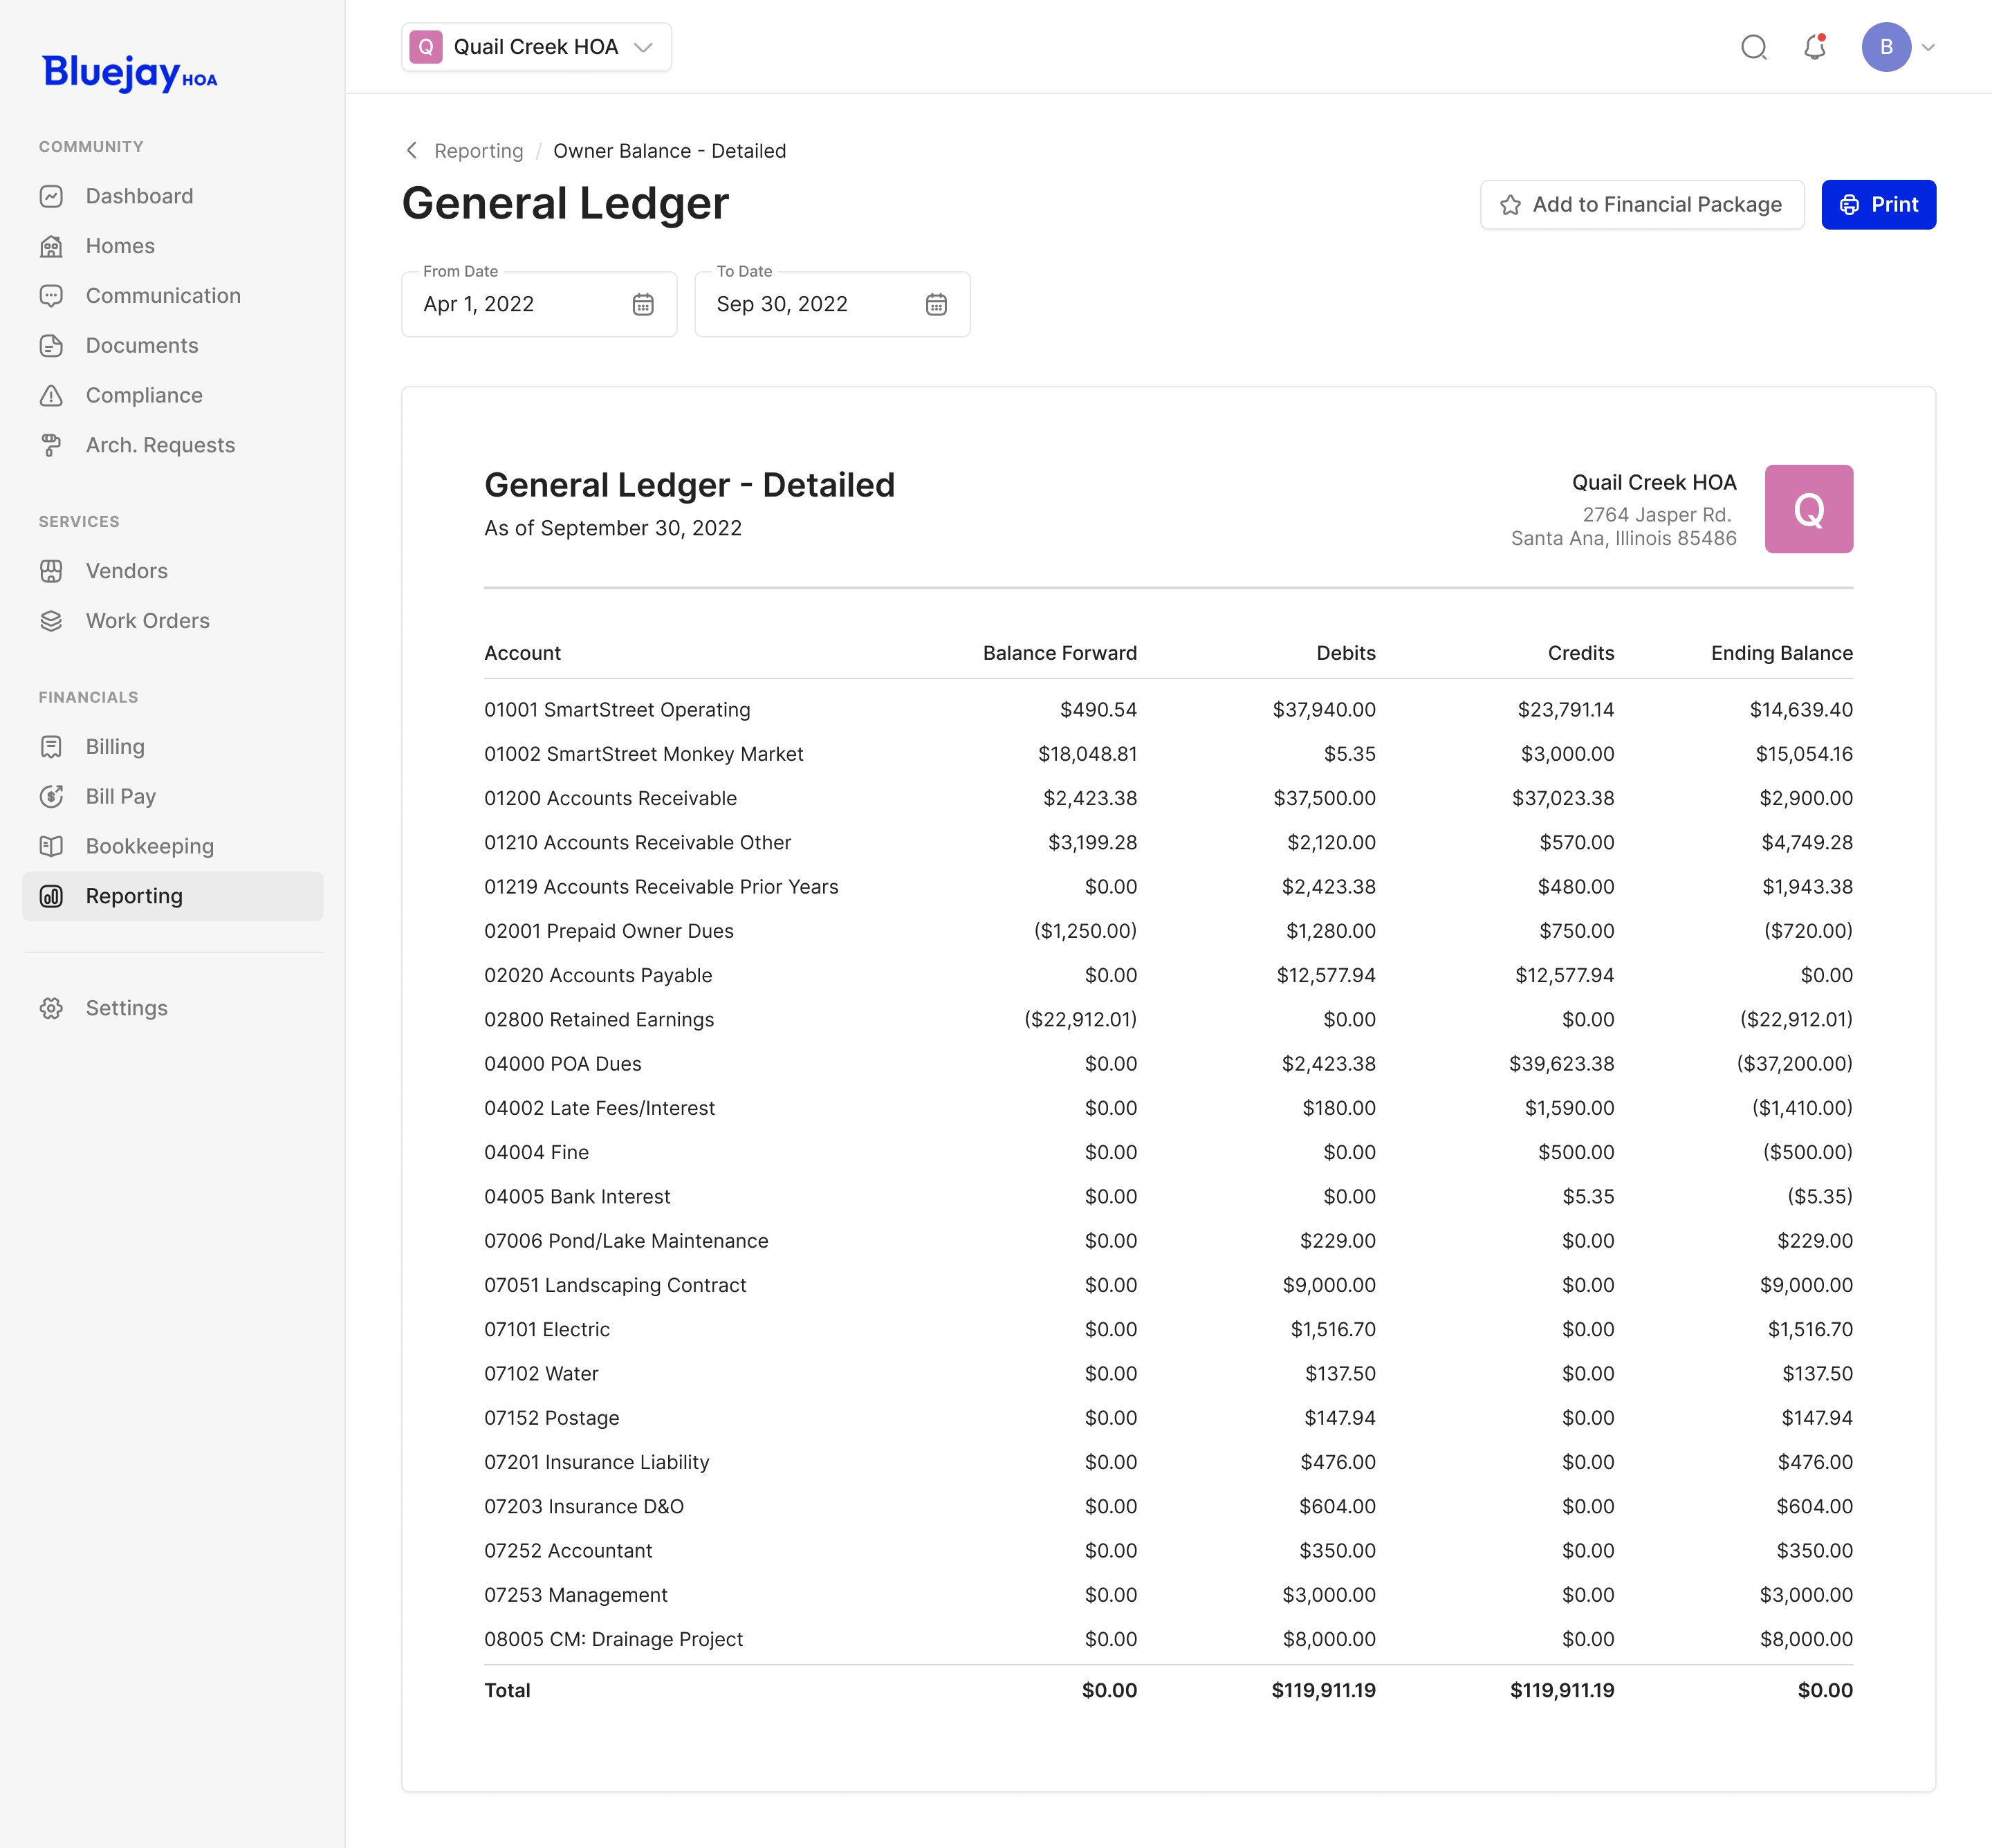The image size is (1992, 1848).
Task: Click the $39,623.38 credits value
Action: 1561,1064
